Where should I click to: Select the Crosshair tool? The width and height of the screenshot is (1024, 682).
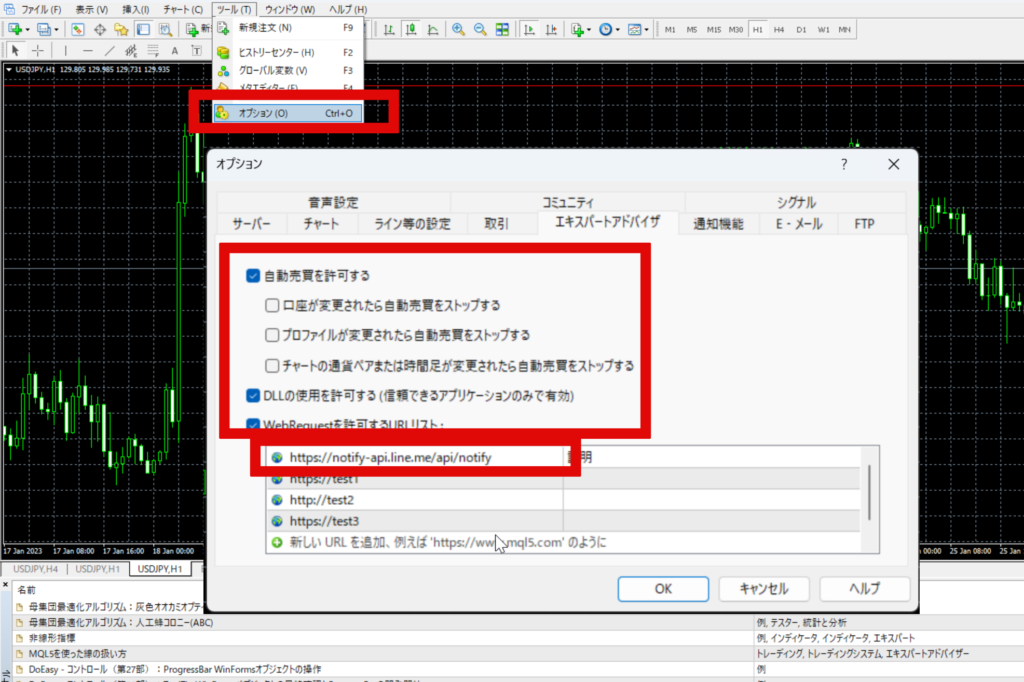pos(38,50)
